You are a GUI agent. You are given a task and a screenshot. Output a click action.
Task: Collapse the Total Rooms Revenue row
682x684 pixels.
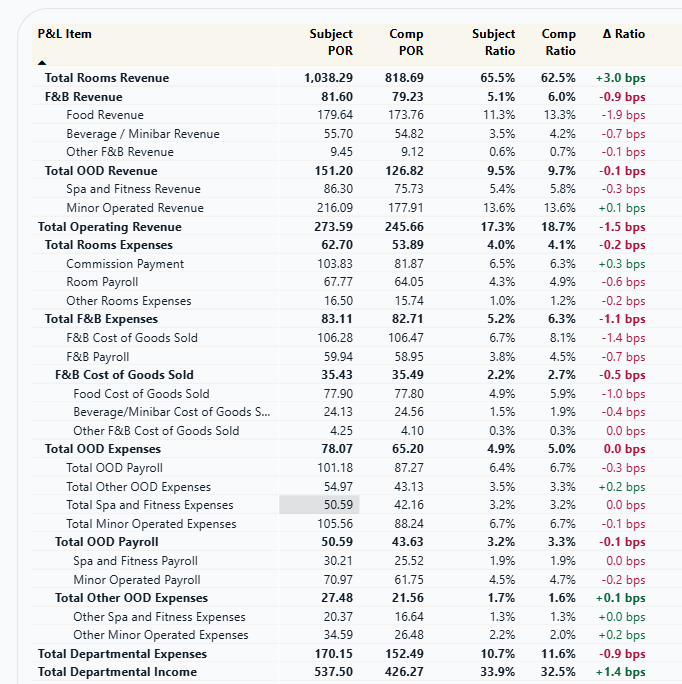click(107, 78)
